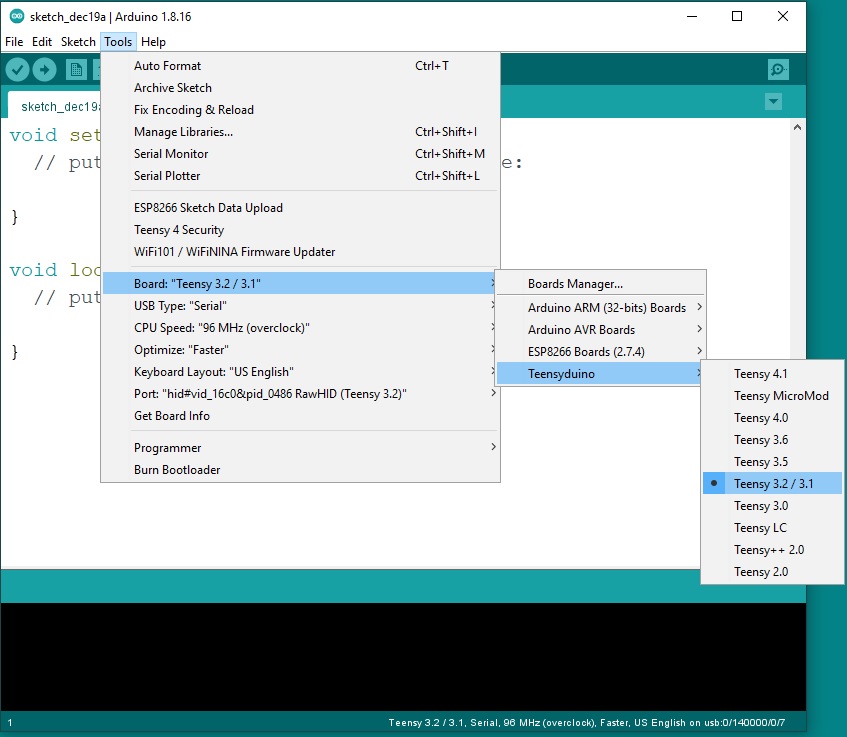847x737 pixels.
Task: Open Boards Manager
Action: [575, 284]
